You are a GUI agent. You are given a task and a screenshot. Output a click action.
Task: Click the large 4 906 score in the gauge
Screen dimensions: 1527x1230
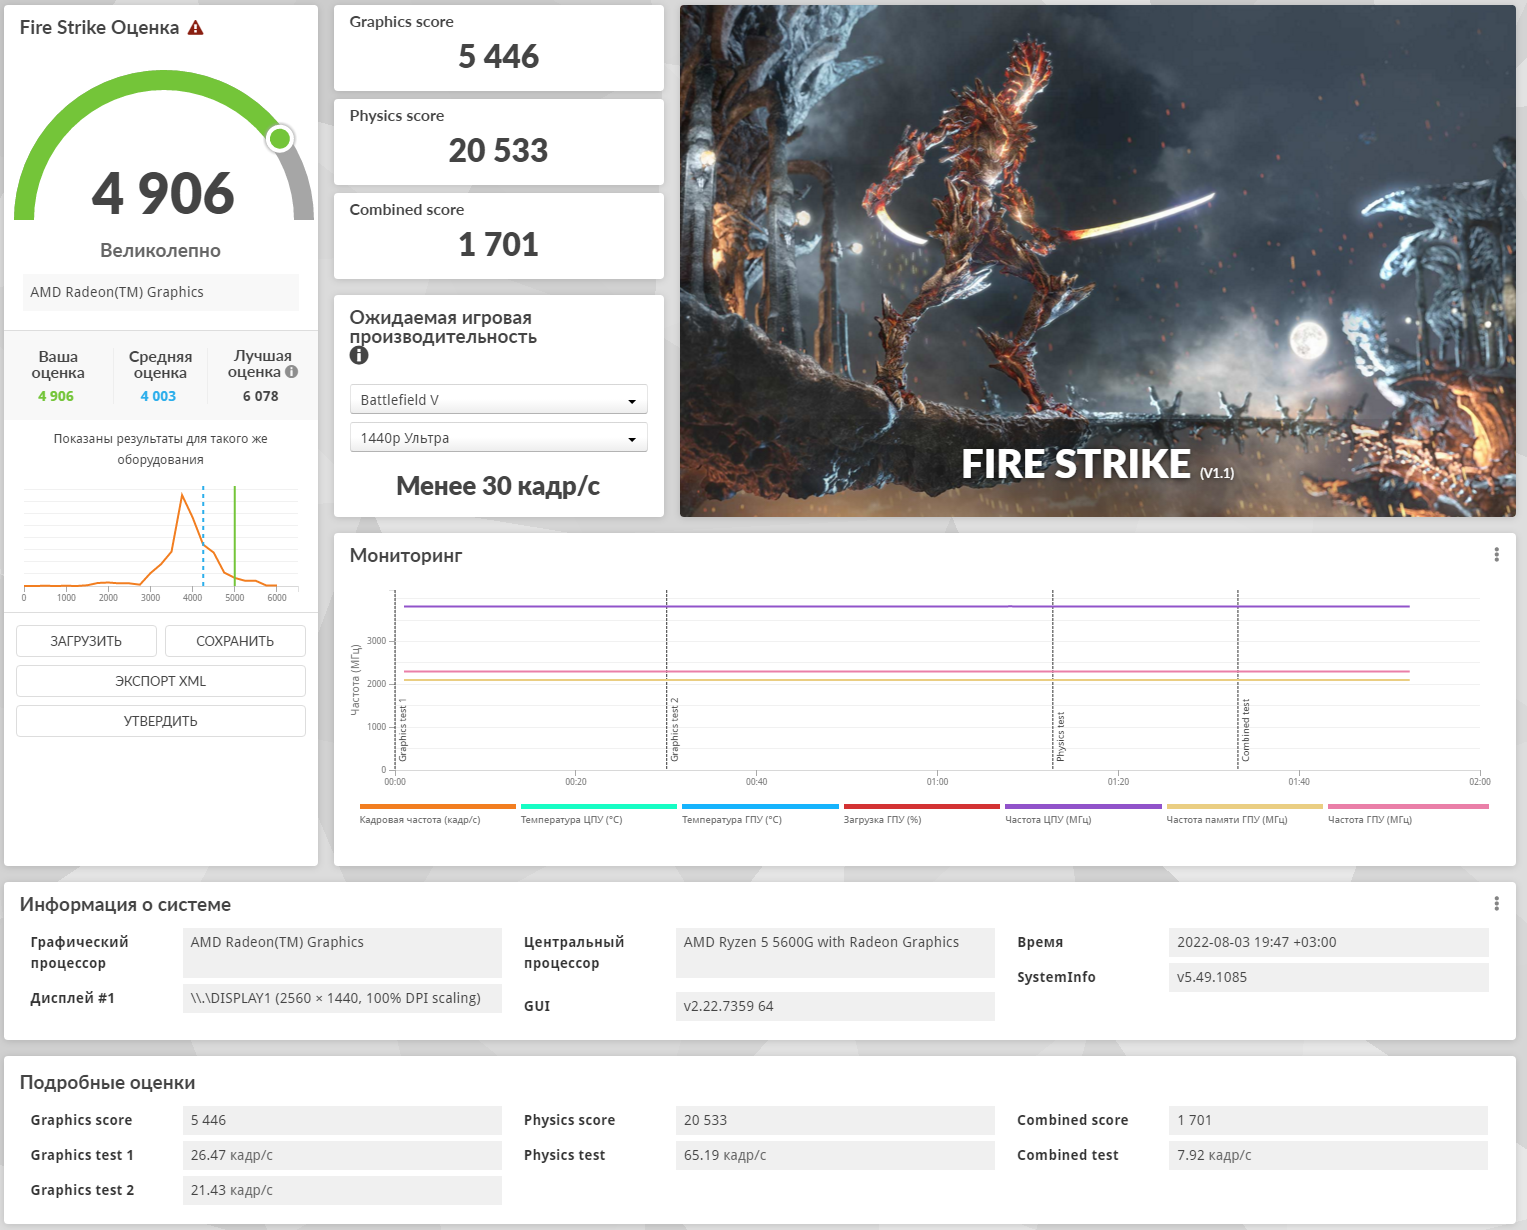tap(163, 193)
